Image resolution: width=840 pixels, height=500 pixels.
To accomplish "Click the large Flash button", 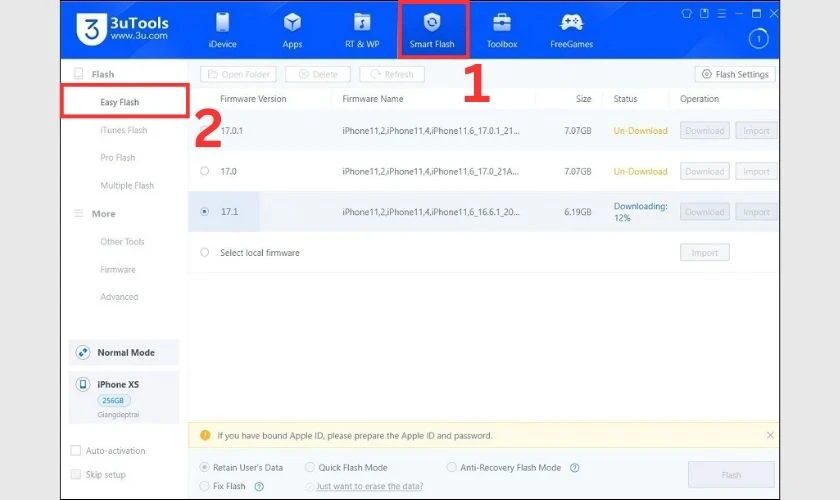I will click(731, 475).
